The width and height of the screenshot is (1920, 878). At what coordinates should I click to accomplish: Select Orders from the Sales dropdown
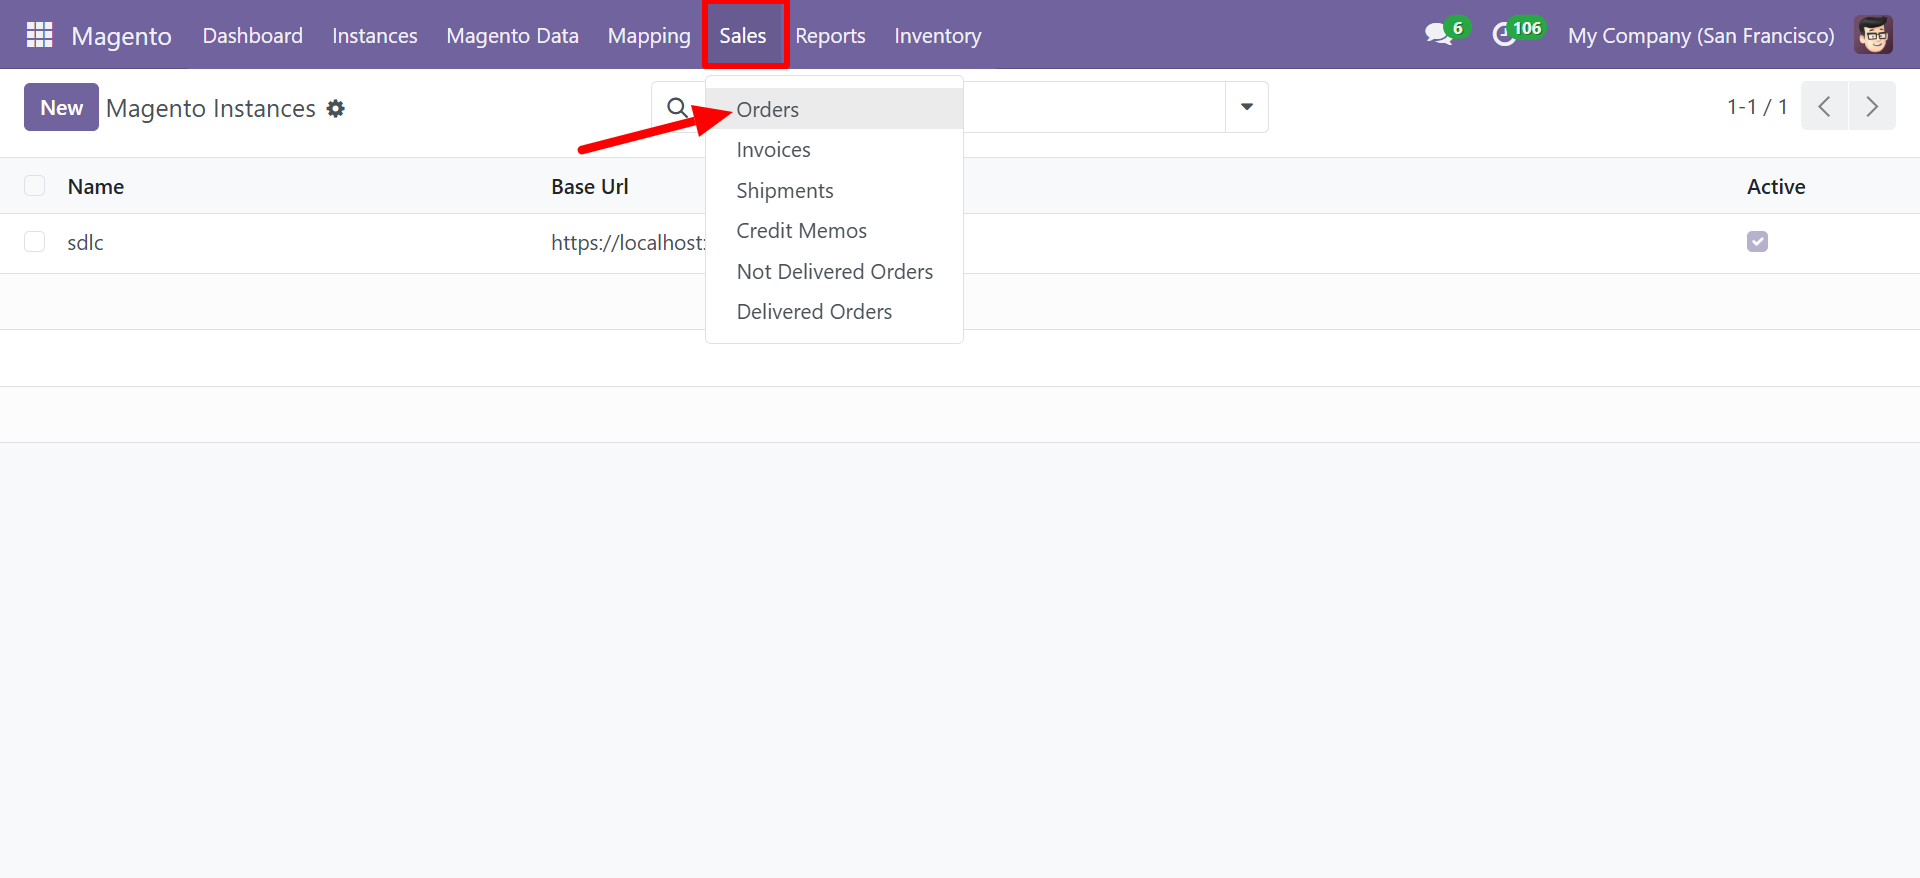point(834,109)
